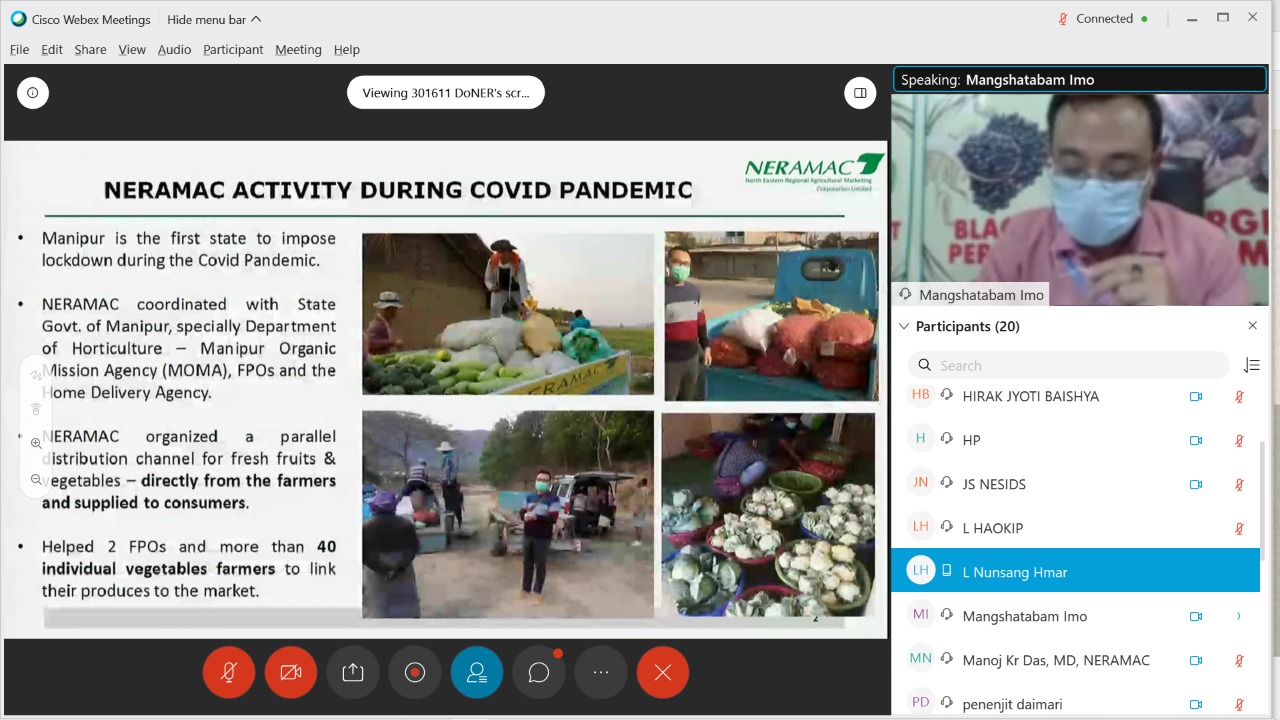Zoom in on shared content

pyautogui.click(x=36, y=443)
